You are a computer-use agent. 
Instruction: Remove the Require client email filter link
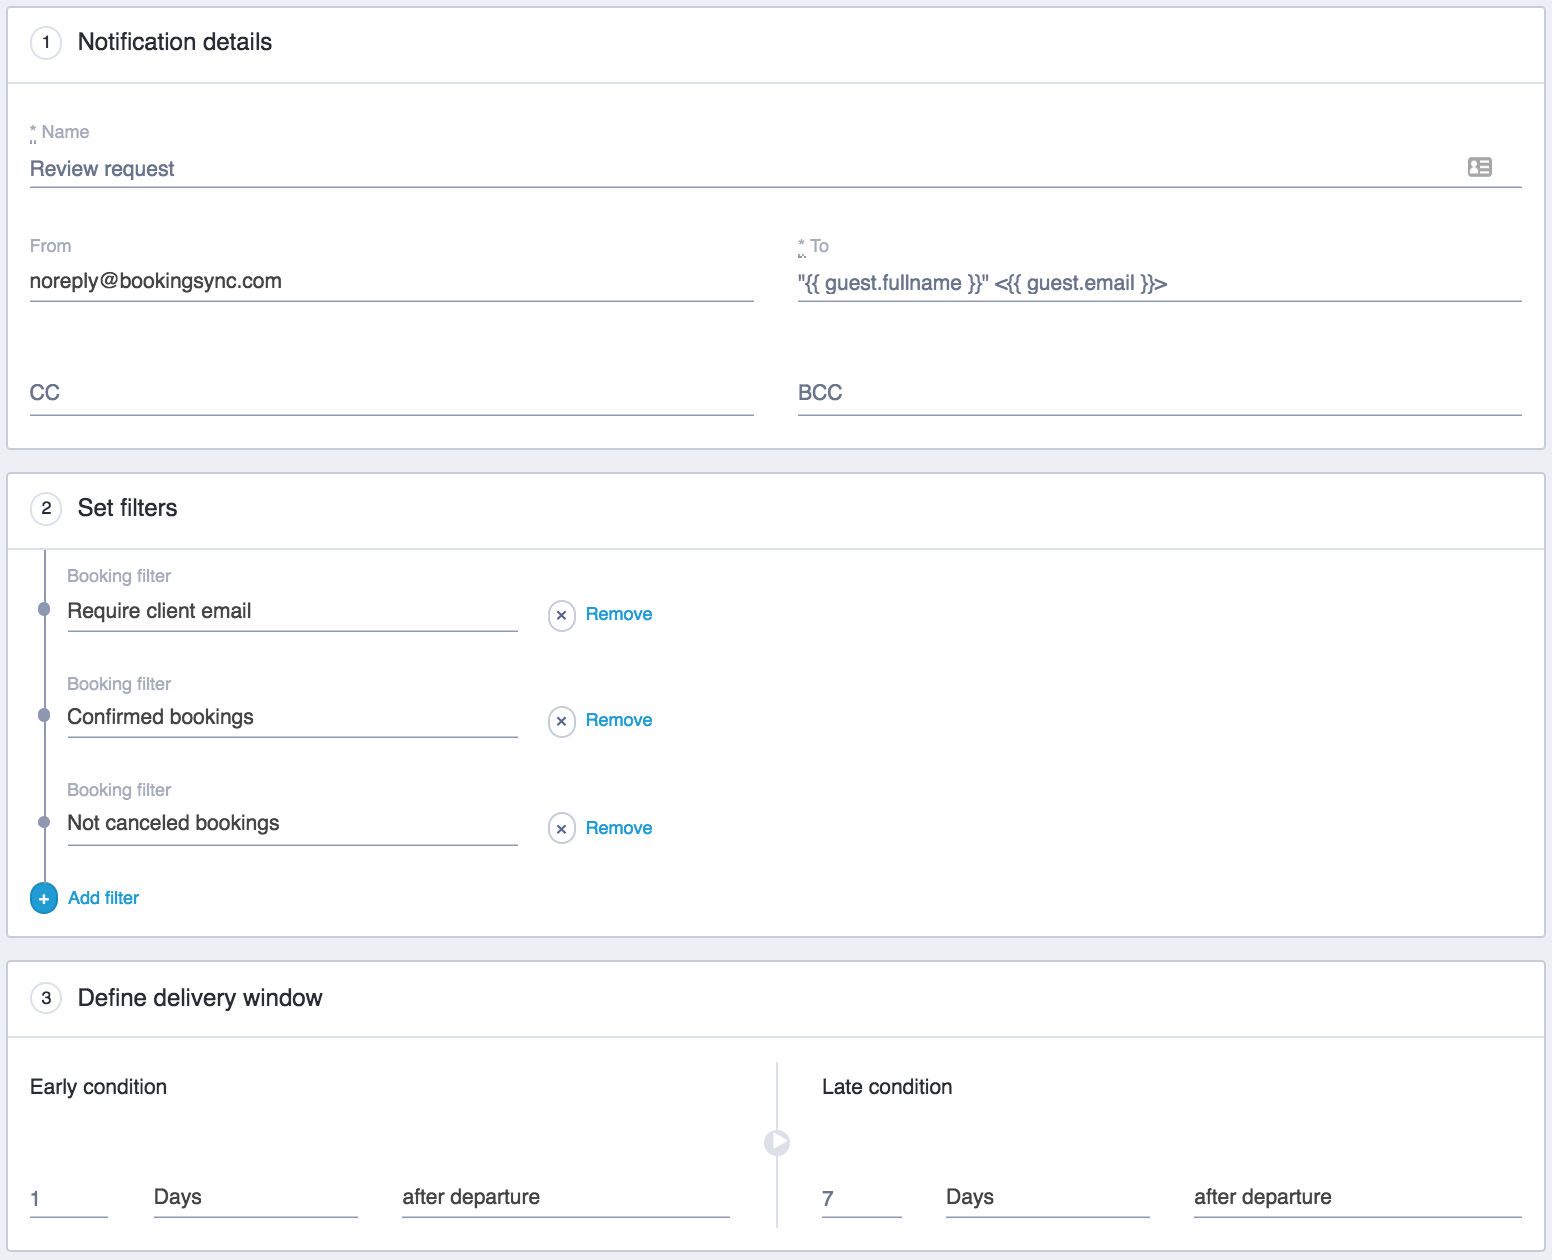point(618,614)
